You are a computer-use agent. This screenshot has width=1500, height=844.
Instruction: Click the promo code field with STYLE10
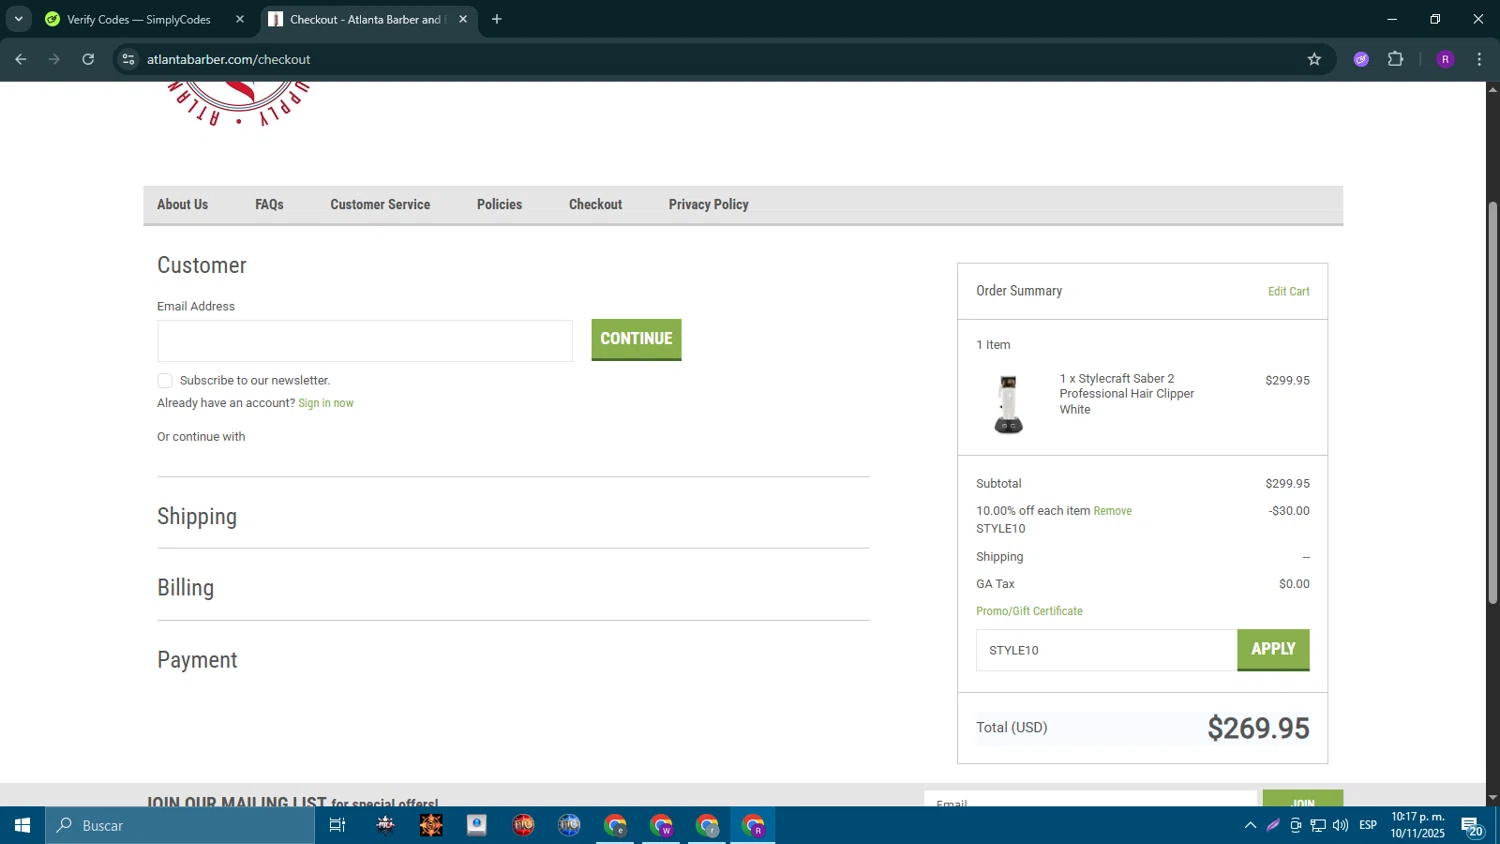1106,650
